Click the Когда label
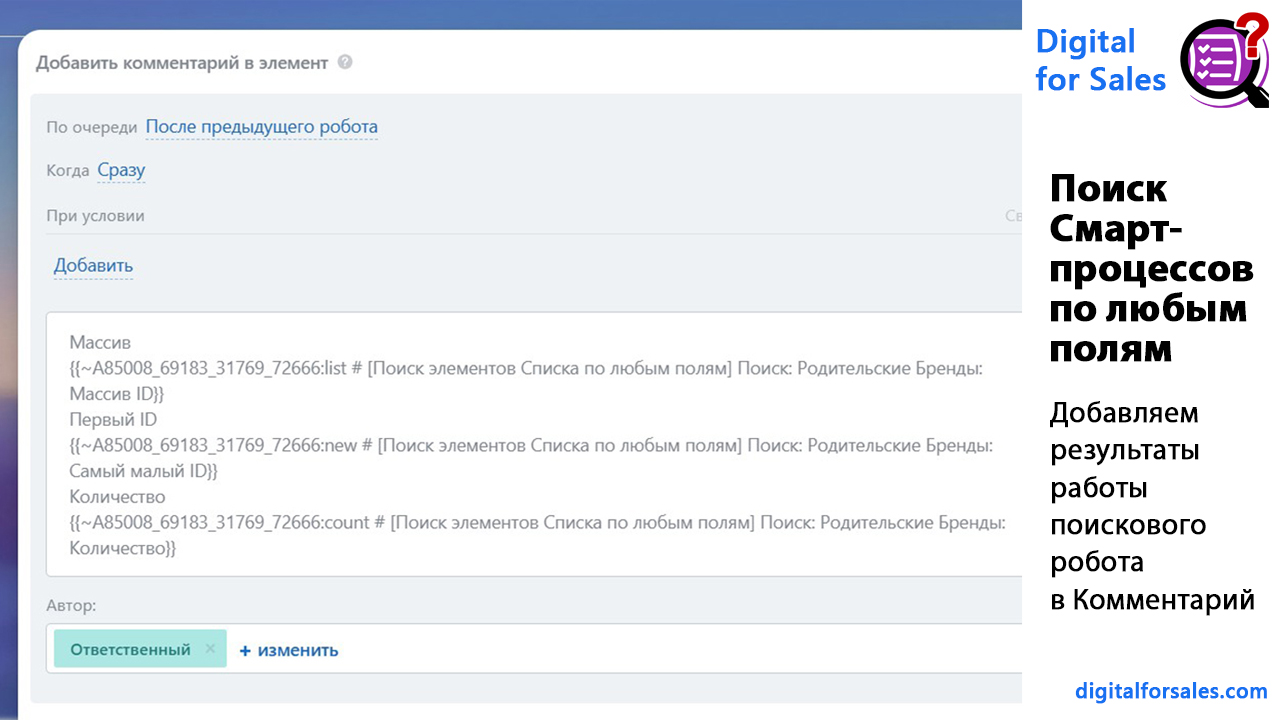Image resolution: width=1280 pixels, height=720 pixels. tap(68, 171)
